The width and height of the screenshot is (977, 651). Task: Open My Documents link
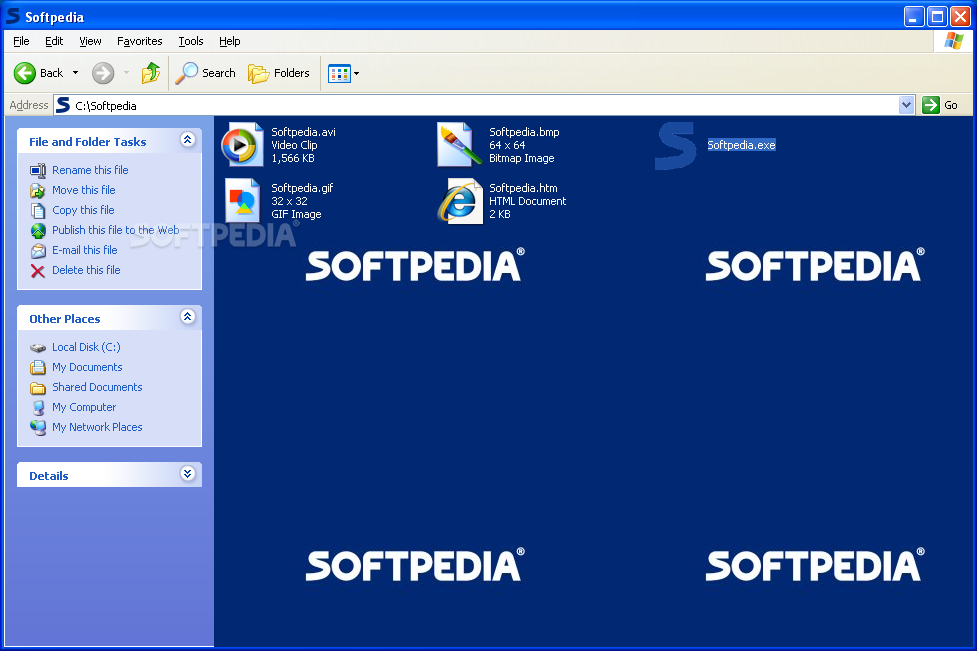tap(87, 367)
